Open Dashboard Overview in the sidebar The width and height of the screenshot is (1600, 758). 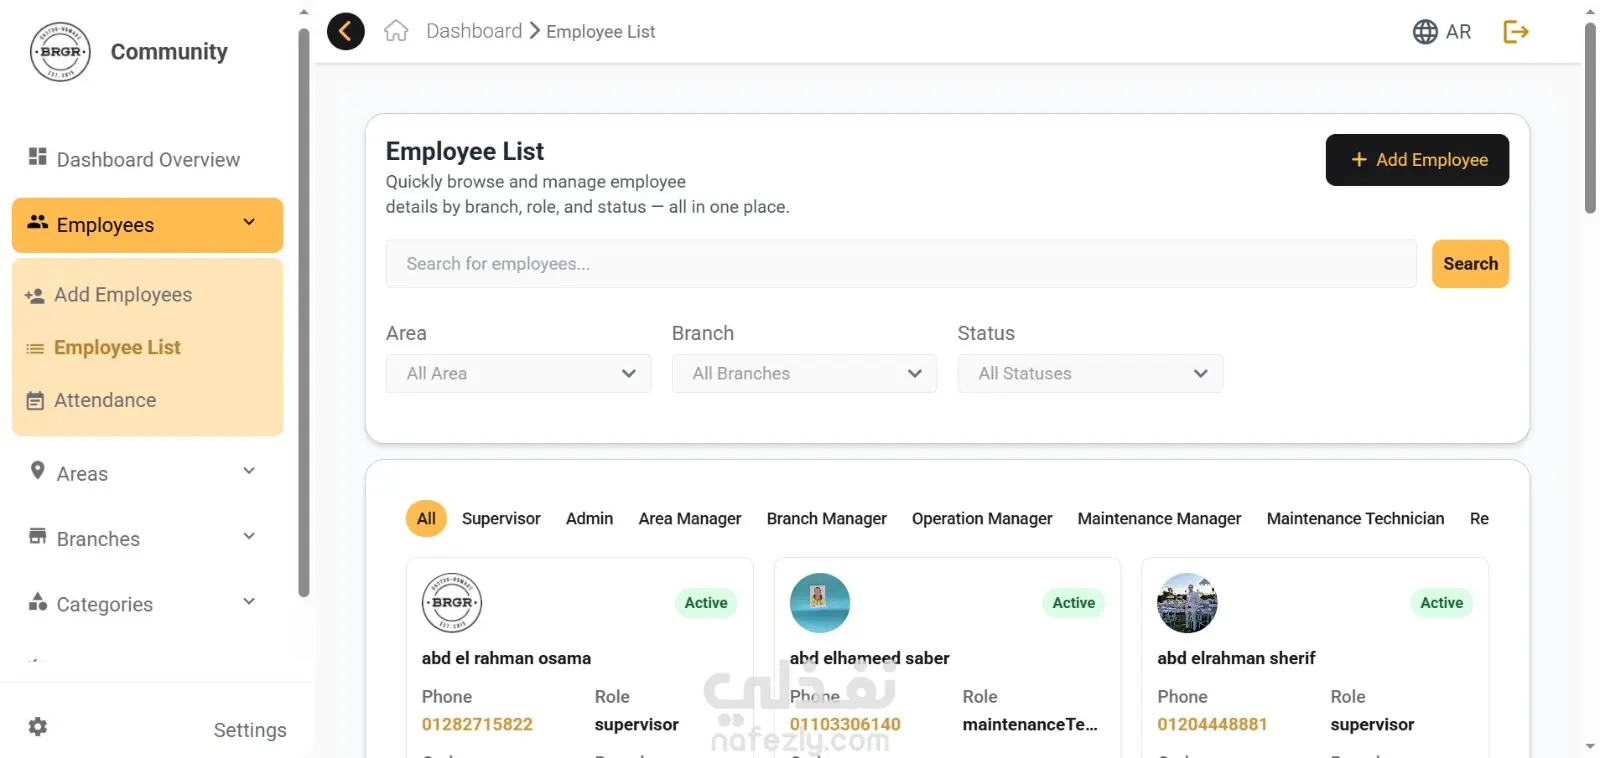coord(148,160)
